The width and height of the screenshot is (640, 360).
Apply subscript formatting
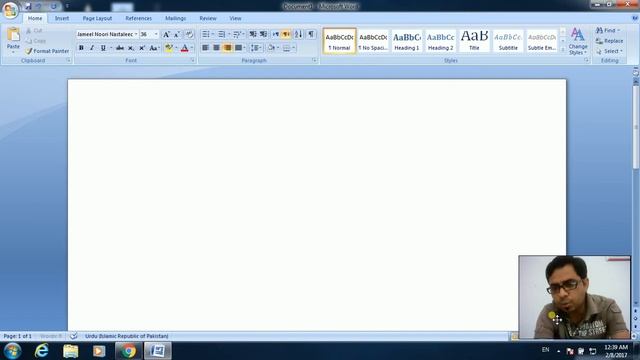tap(131, 48)
